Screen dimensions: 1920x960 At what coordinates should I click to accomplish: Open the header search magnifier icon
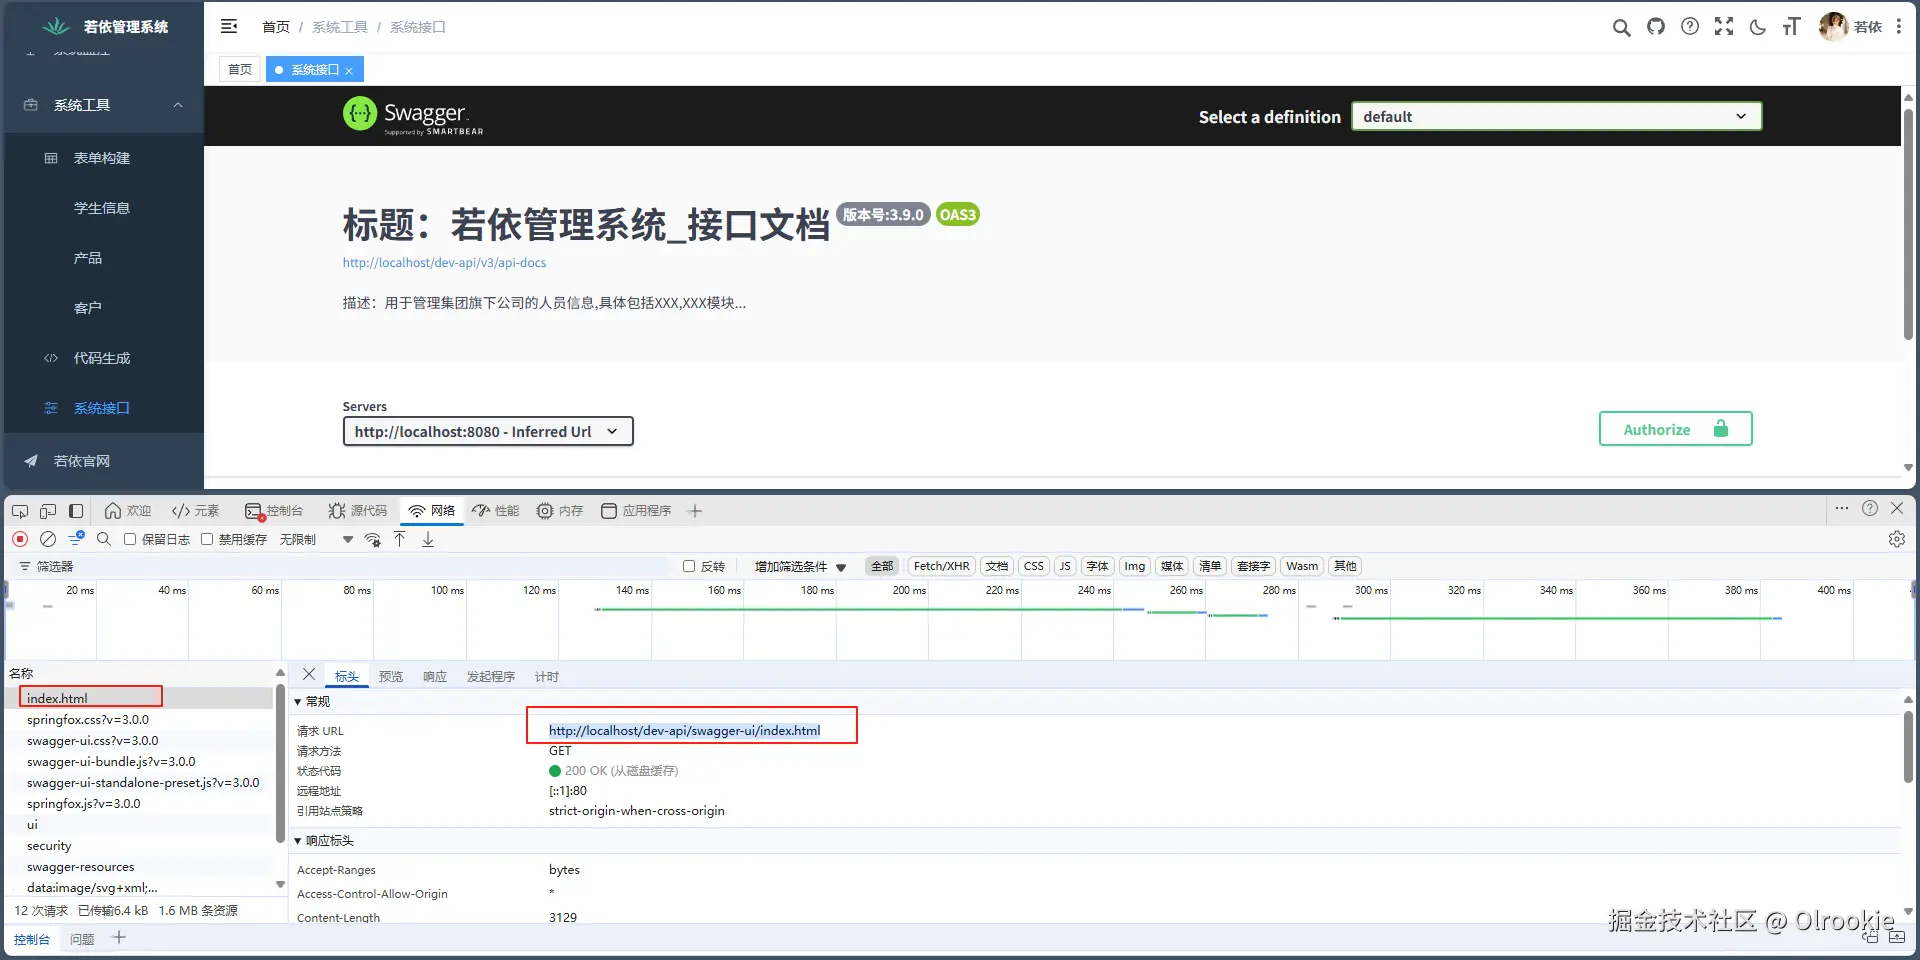tap(1621, 27)
